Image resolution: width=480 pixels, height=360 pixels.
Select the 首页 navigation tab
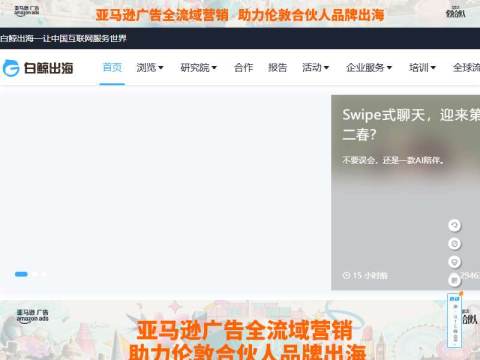point(112,68)
